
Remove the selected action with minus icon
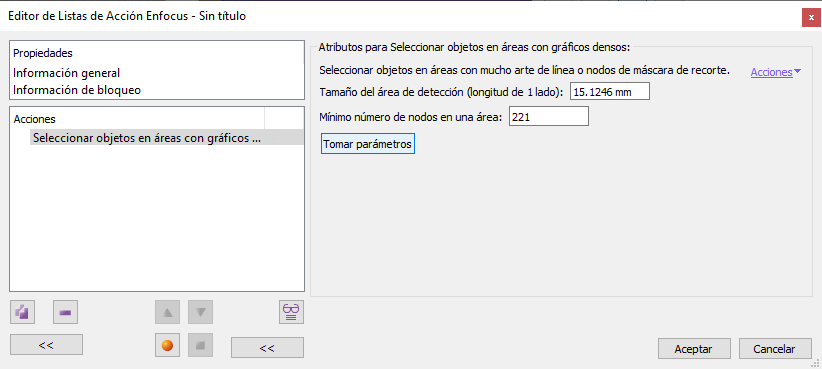[x=66, y=313]
